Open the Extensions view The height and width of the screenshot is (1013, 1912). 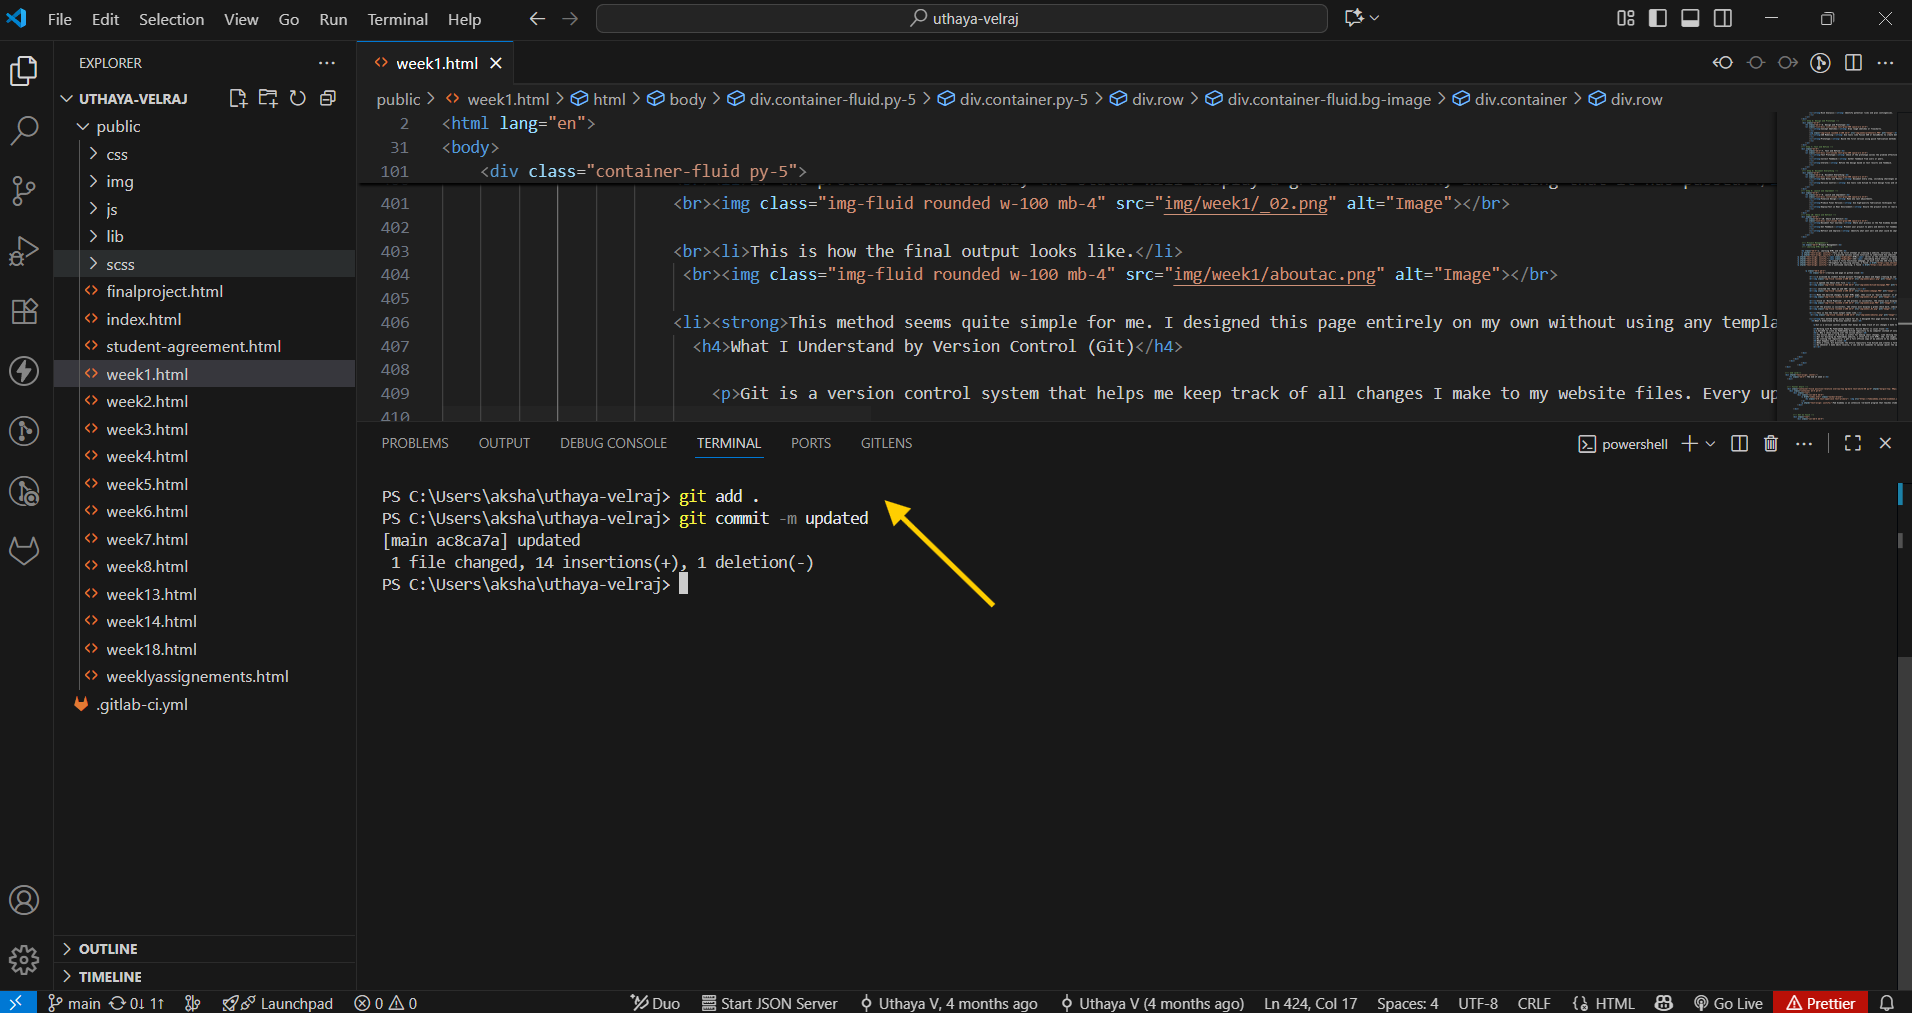24,311
